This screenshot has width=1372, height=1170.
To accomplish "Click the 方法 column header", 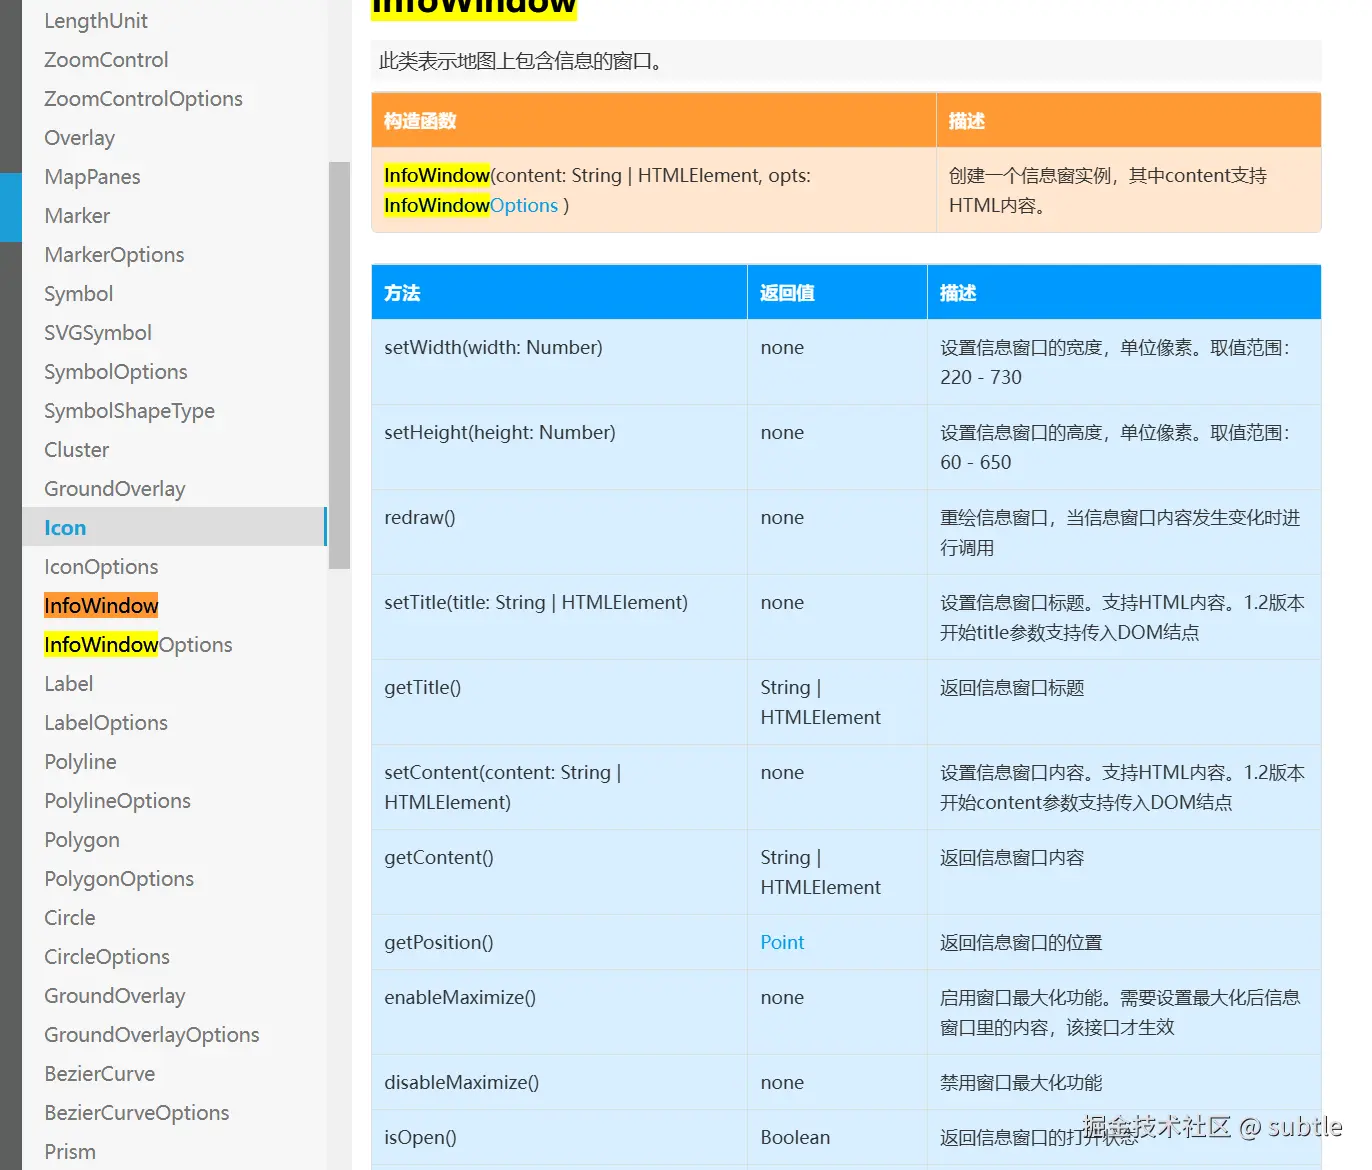I will point(559,292).
